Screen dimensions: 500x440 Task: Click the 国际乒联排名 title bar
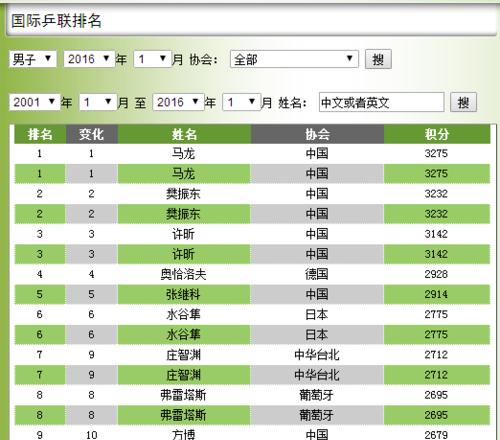252,21
